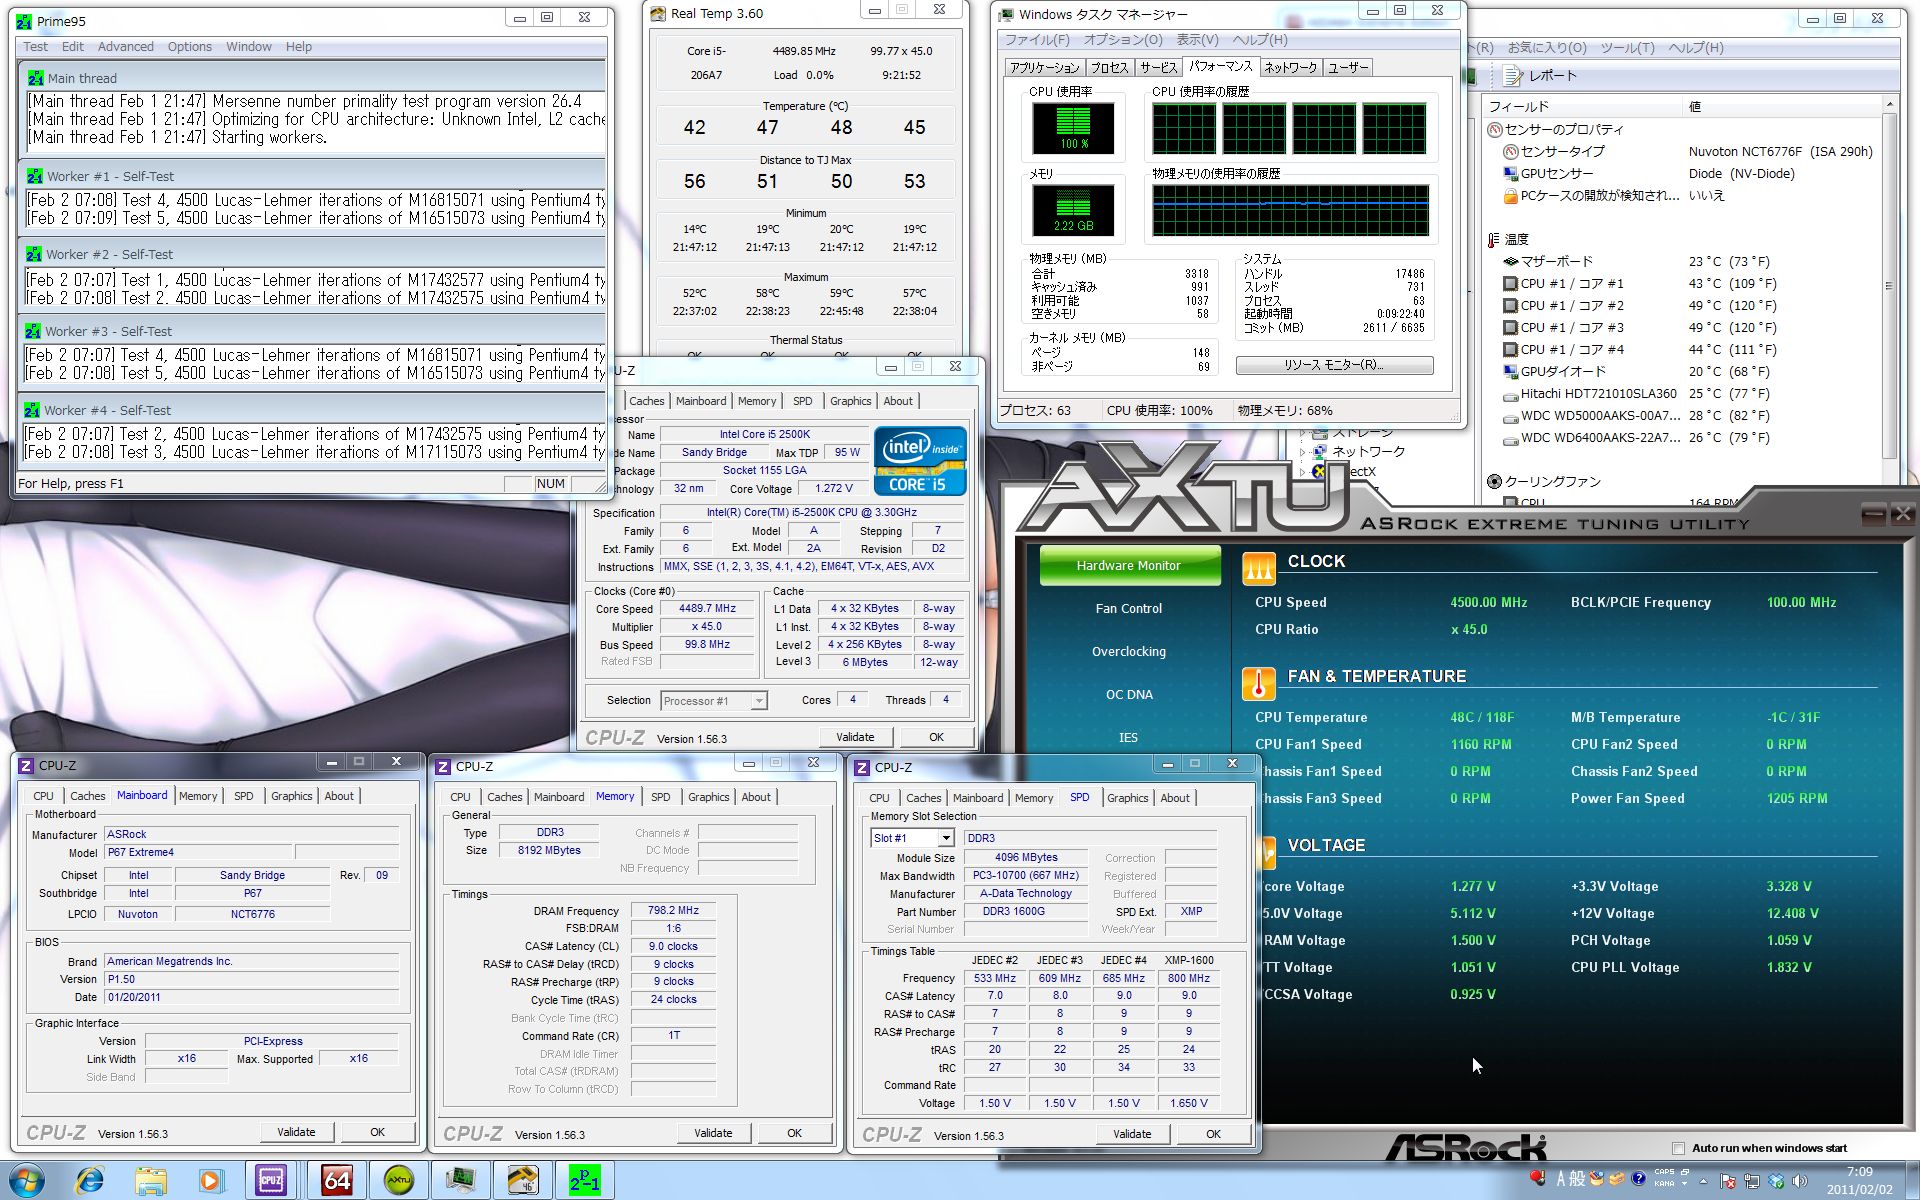Select Graphics tab in SPD CPU-Z window
This screenshot has width=1920, height=1200.
tap(1127, 798)
